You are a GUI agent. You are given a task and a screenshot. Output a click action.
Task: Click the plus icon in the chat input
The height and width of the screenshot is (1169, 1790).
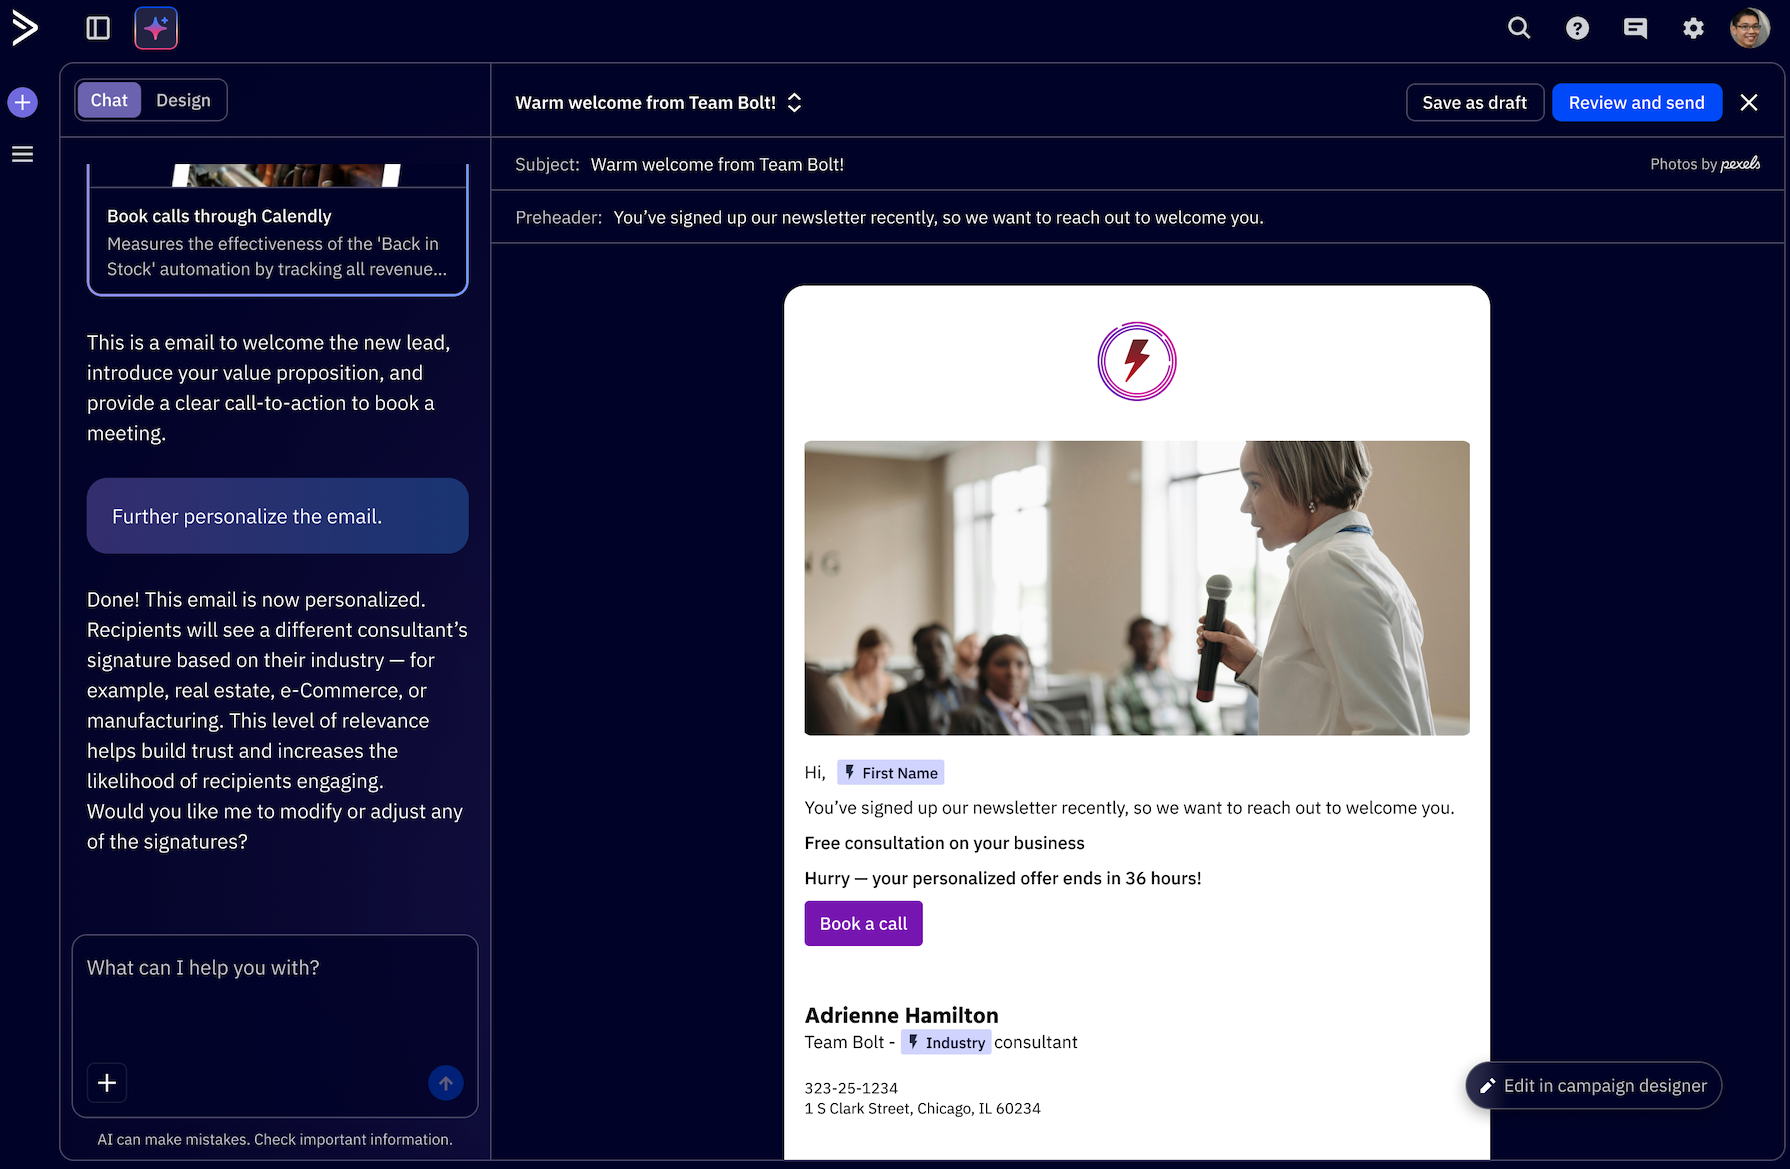click(106, 1082)
